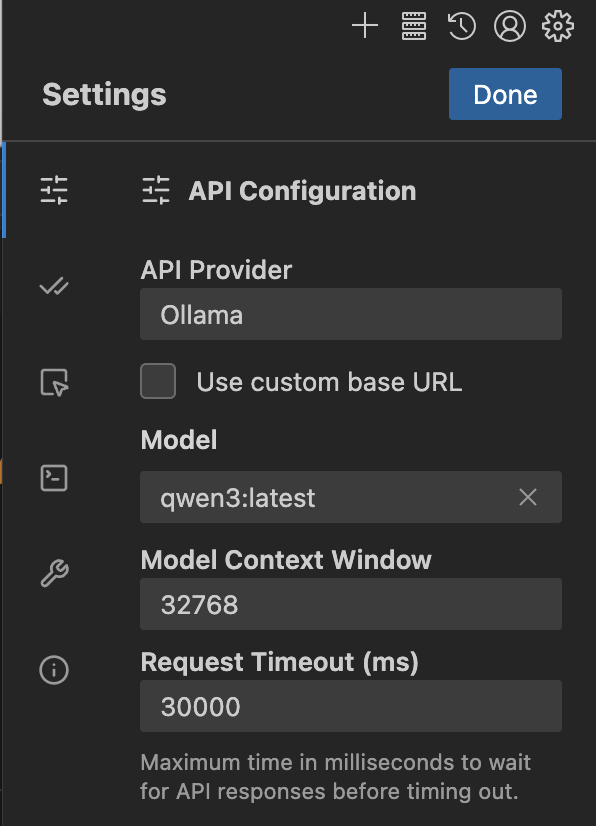The width and height of the screenshot is (596, 826).
Task: Enable the Use custom base URL checkbox
Action: pos(158,382)
